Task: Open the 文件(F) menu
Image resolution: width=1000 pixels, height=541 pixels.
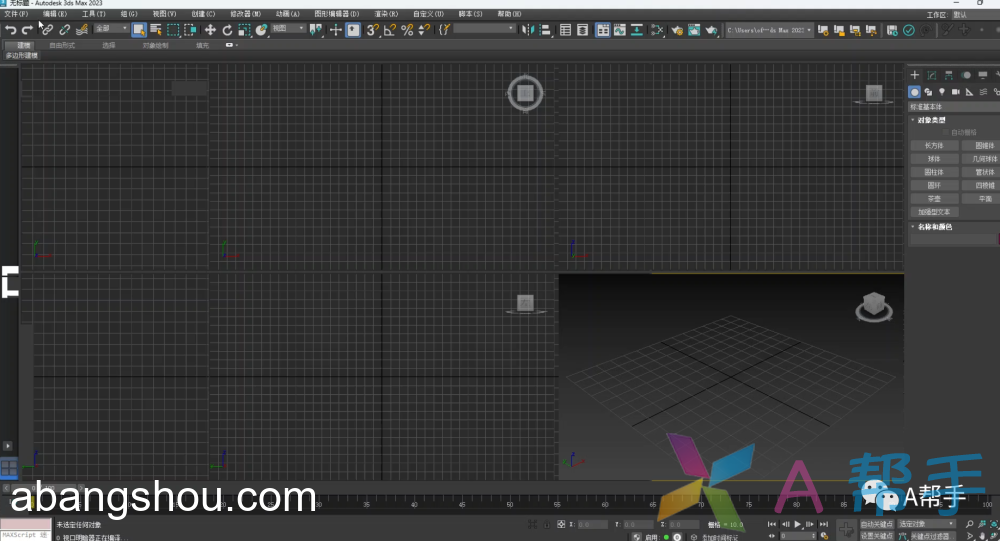Action: click(16, 14)
